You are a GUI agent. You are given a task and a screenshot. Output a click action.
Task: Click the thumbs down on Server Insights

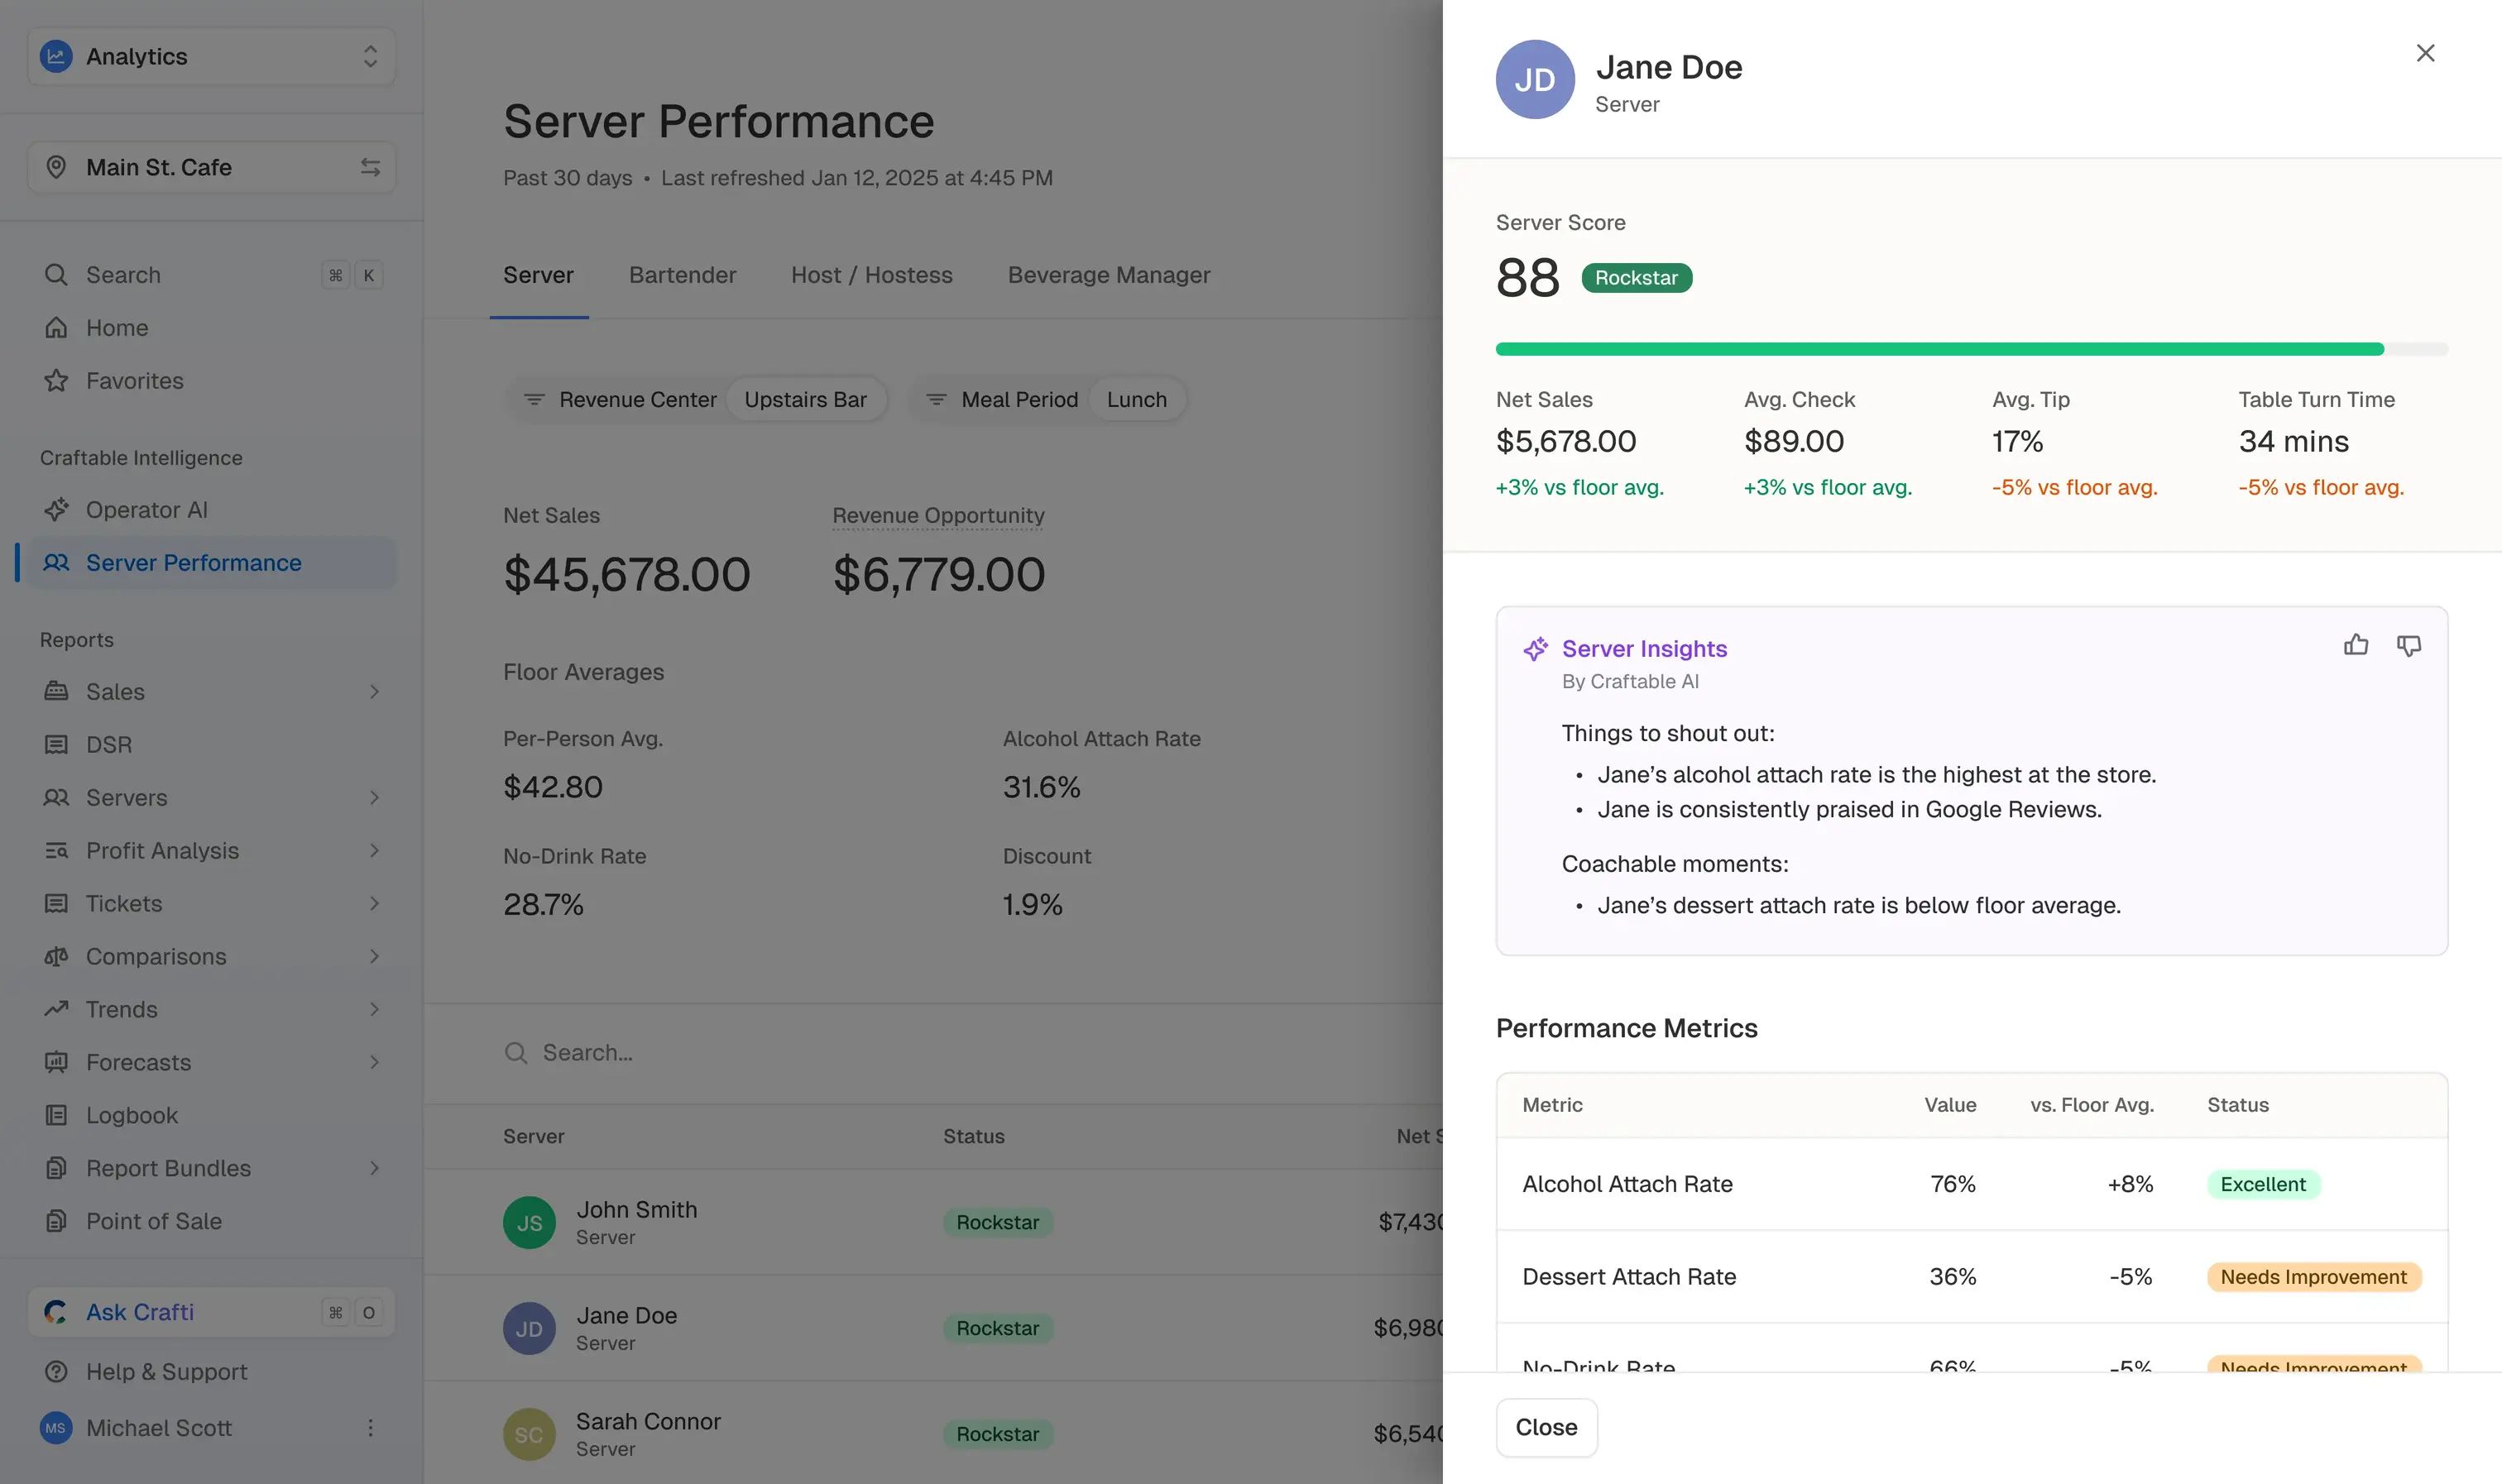[2409, 646]
